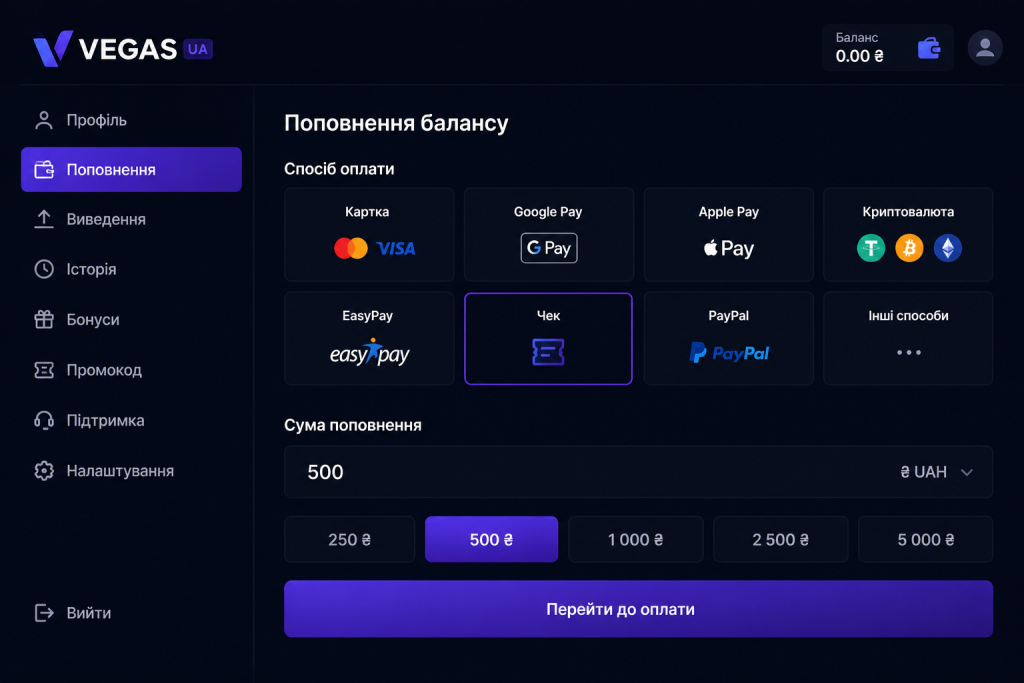
Task: Open the user avatar icon
Action: tap(985, 48)
